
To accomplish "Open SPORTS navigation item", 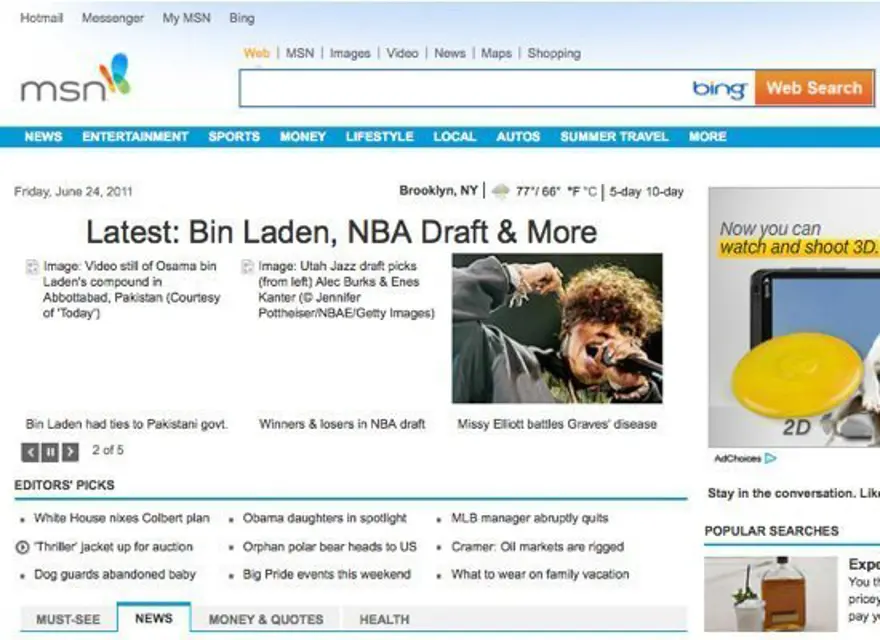I will click(234, 136).
